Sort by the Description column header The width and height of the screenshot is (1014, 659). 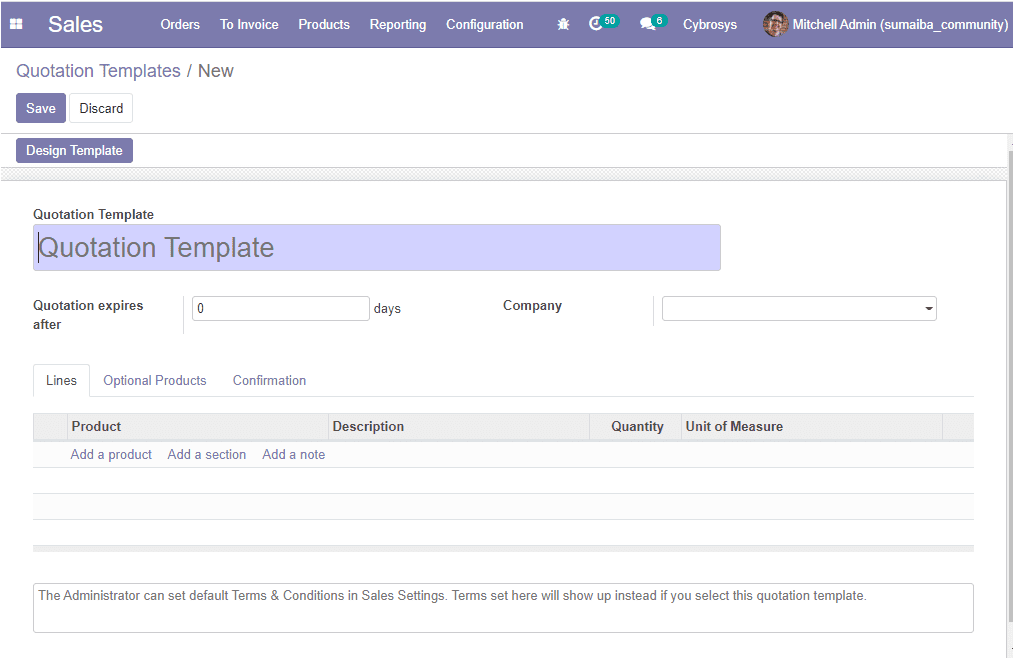click(x=458, y=426)
